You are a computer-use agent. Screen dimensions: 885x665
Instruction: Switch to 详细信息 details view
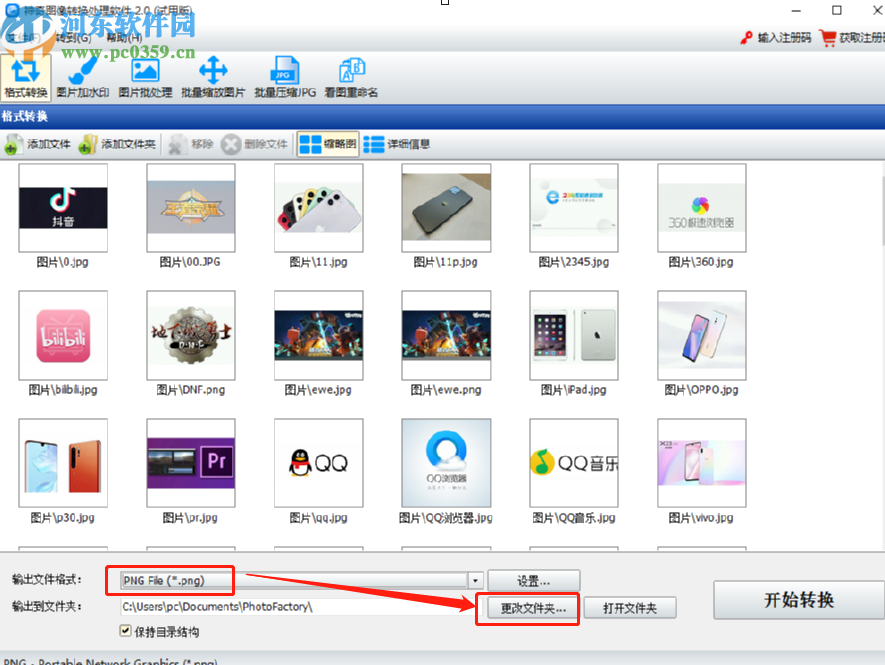pyautogui.click(x=397, y=145)
